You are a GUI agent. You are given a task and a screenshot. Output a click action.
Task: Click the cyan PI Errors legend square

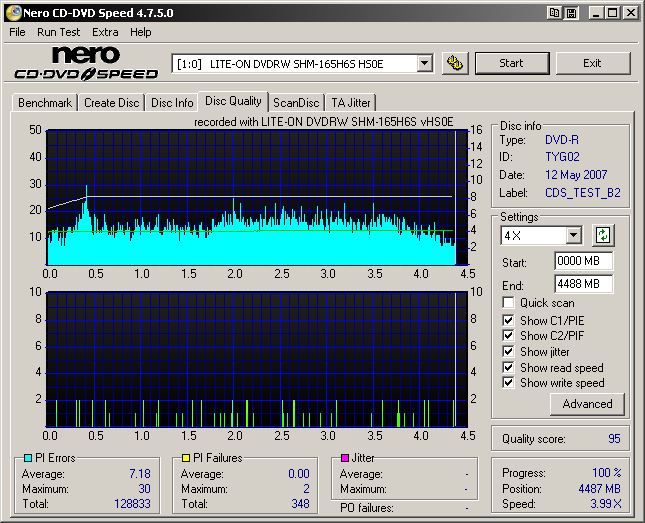(x=27, y=458)
